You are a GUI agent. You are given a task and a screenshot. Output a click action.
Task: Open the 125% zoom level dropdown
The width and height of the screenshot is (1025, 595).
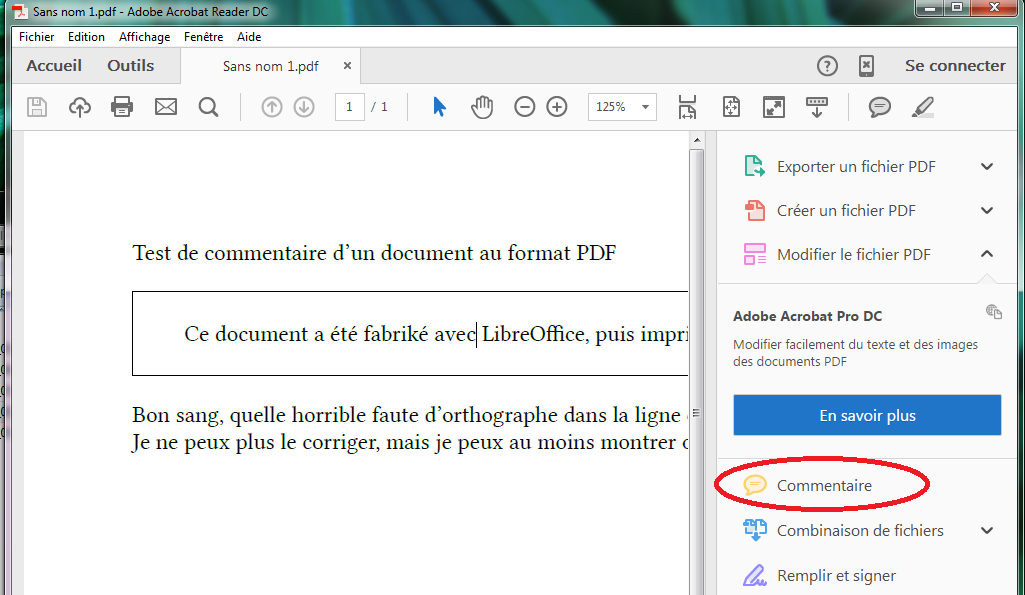[x=622, y=107]
